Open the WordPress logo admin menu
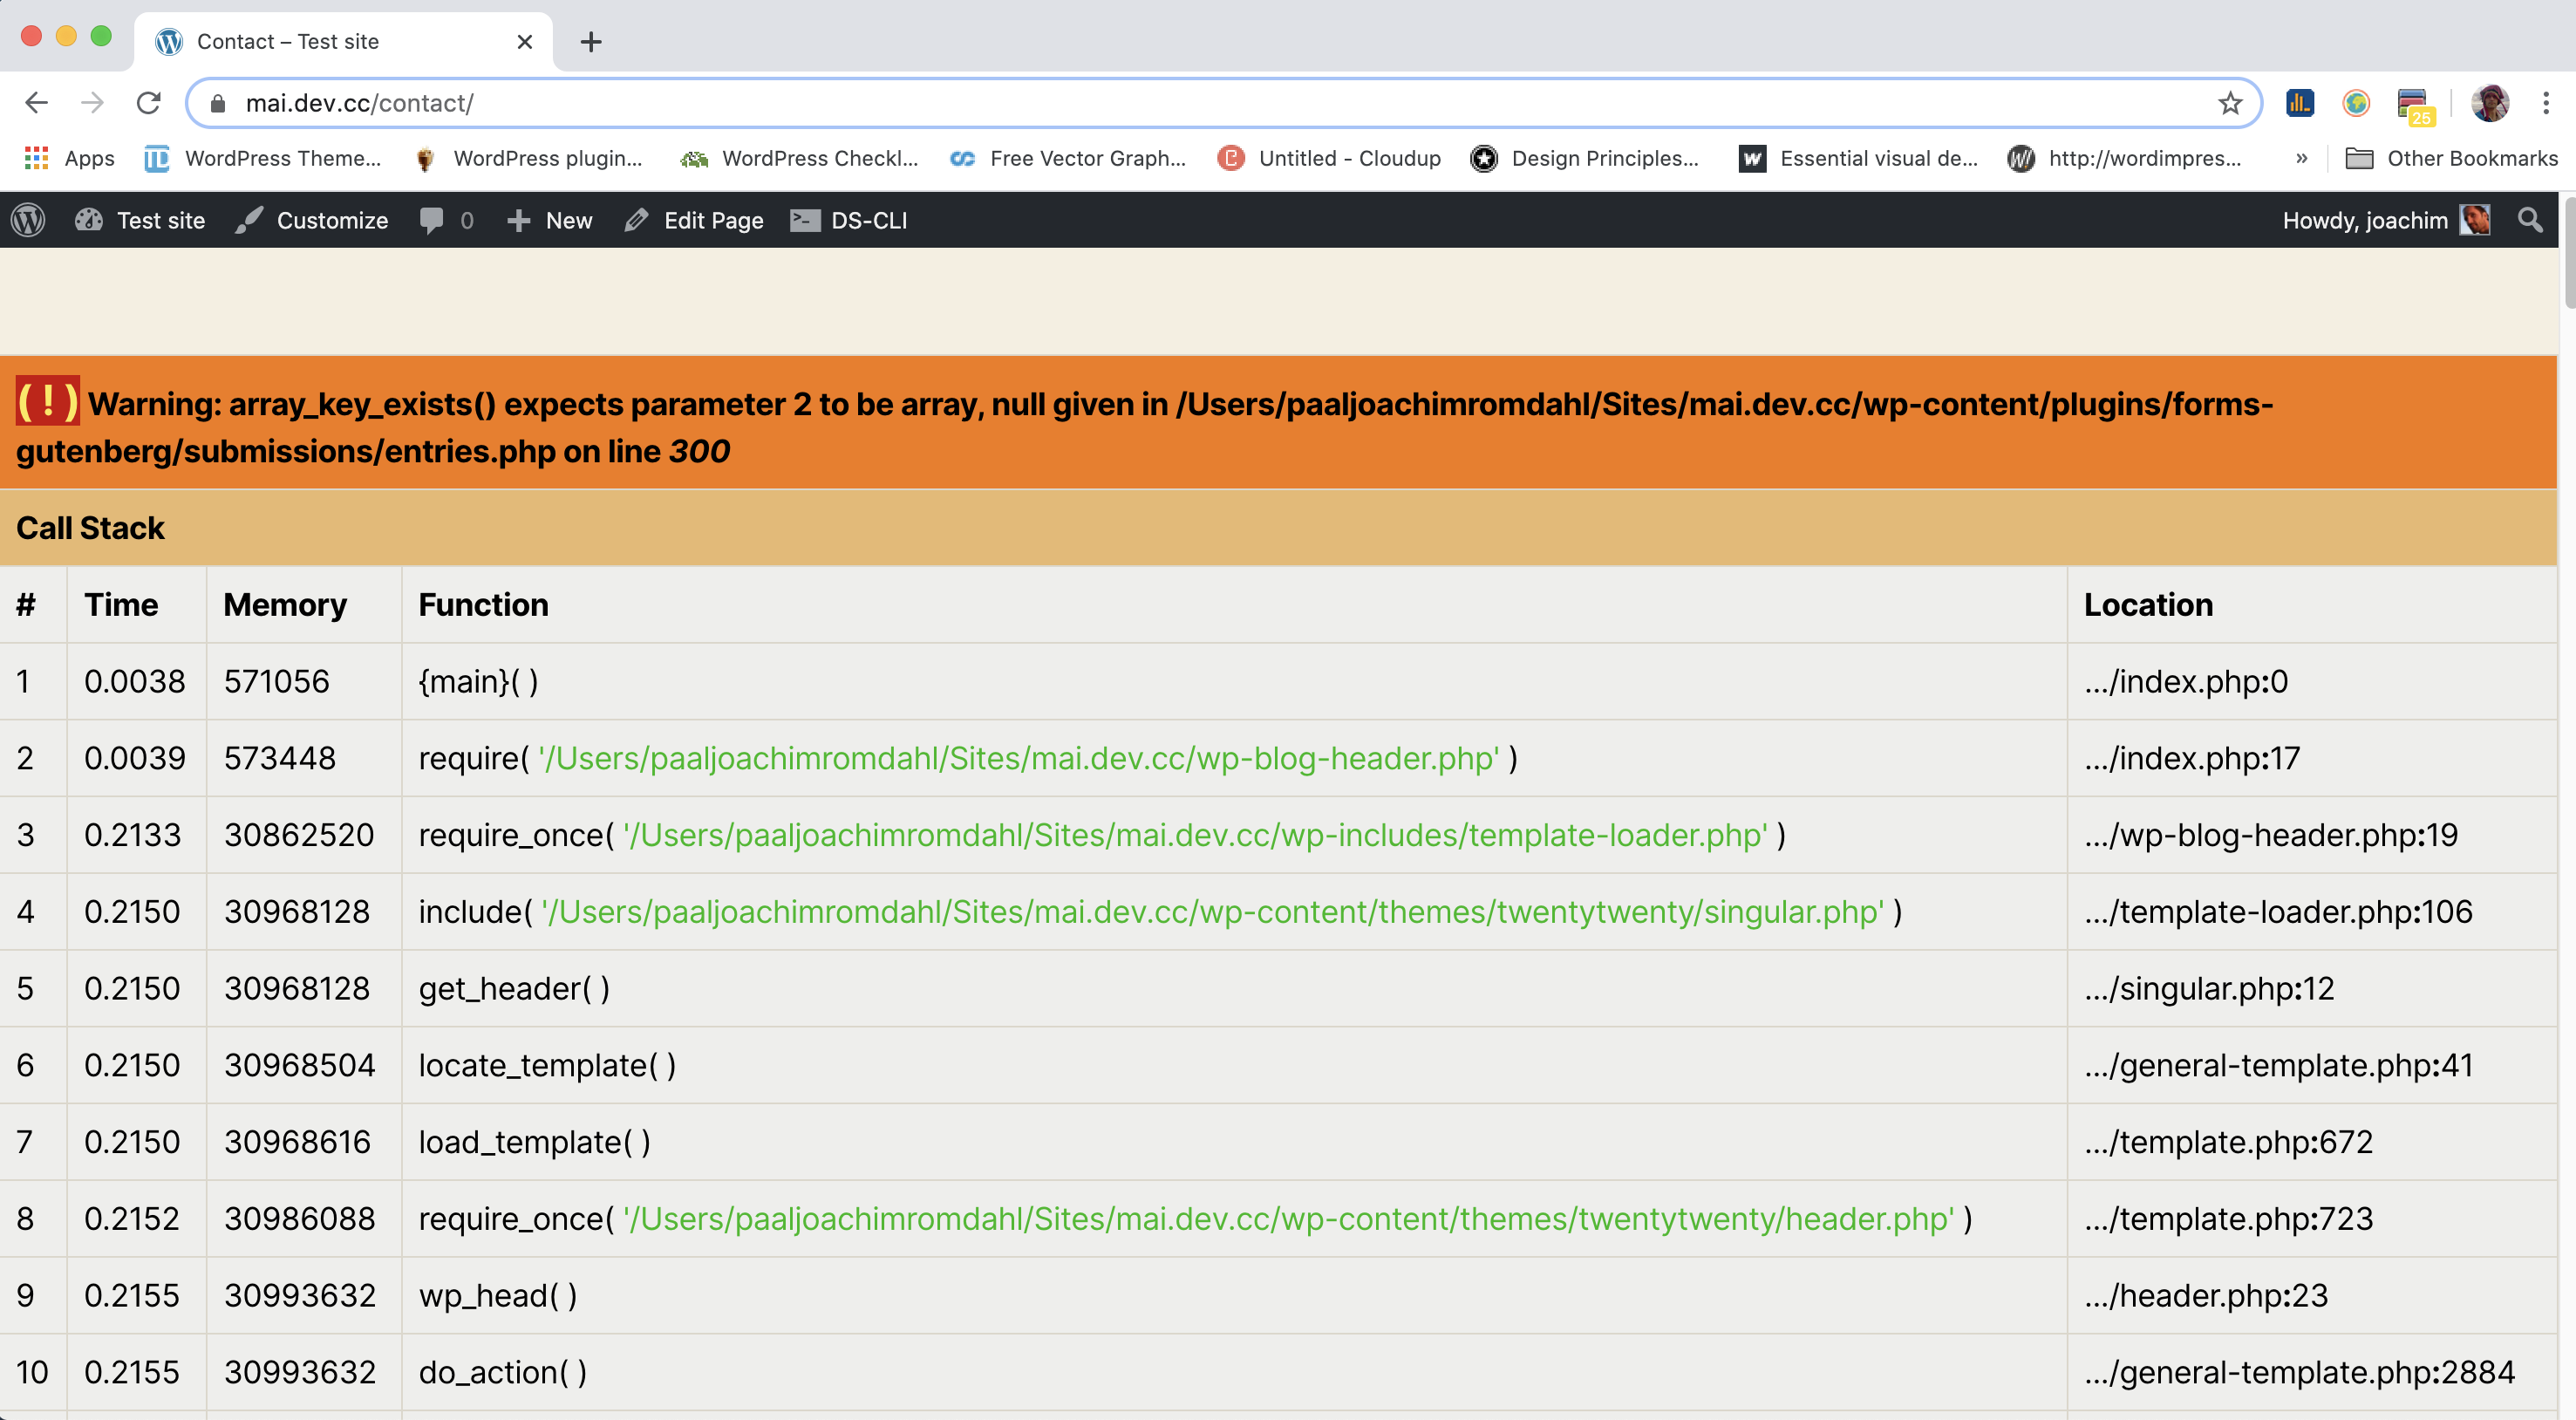Screen dimensions: 2576x1420 point(28,220)
